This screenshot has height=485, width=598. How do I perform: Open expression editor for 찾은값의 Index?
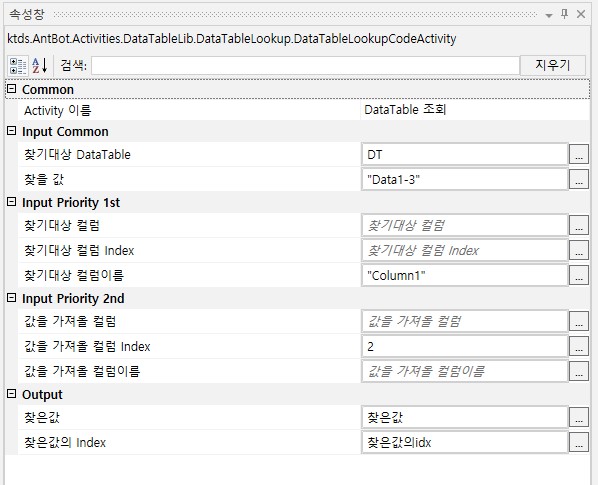[579, 442]
